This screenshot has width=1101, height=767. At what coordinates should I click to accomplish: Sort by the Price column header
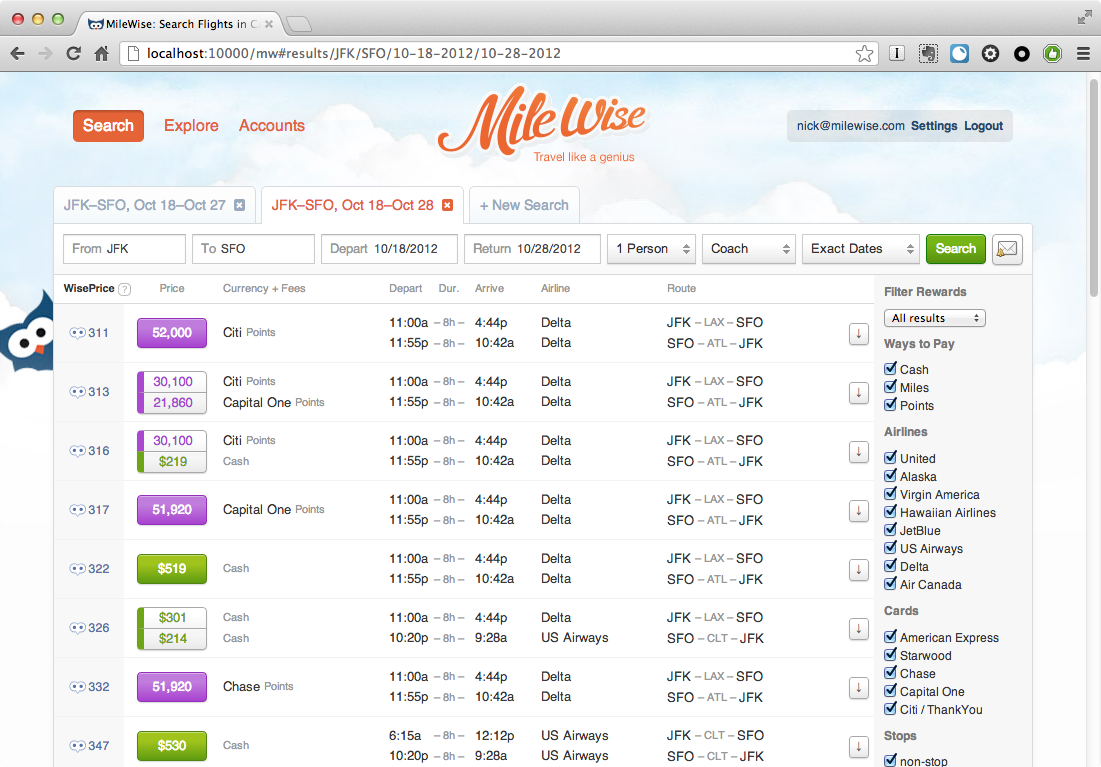click(x=172, y=289)
